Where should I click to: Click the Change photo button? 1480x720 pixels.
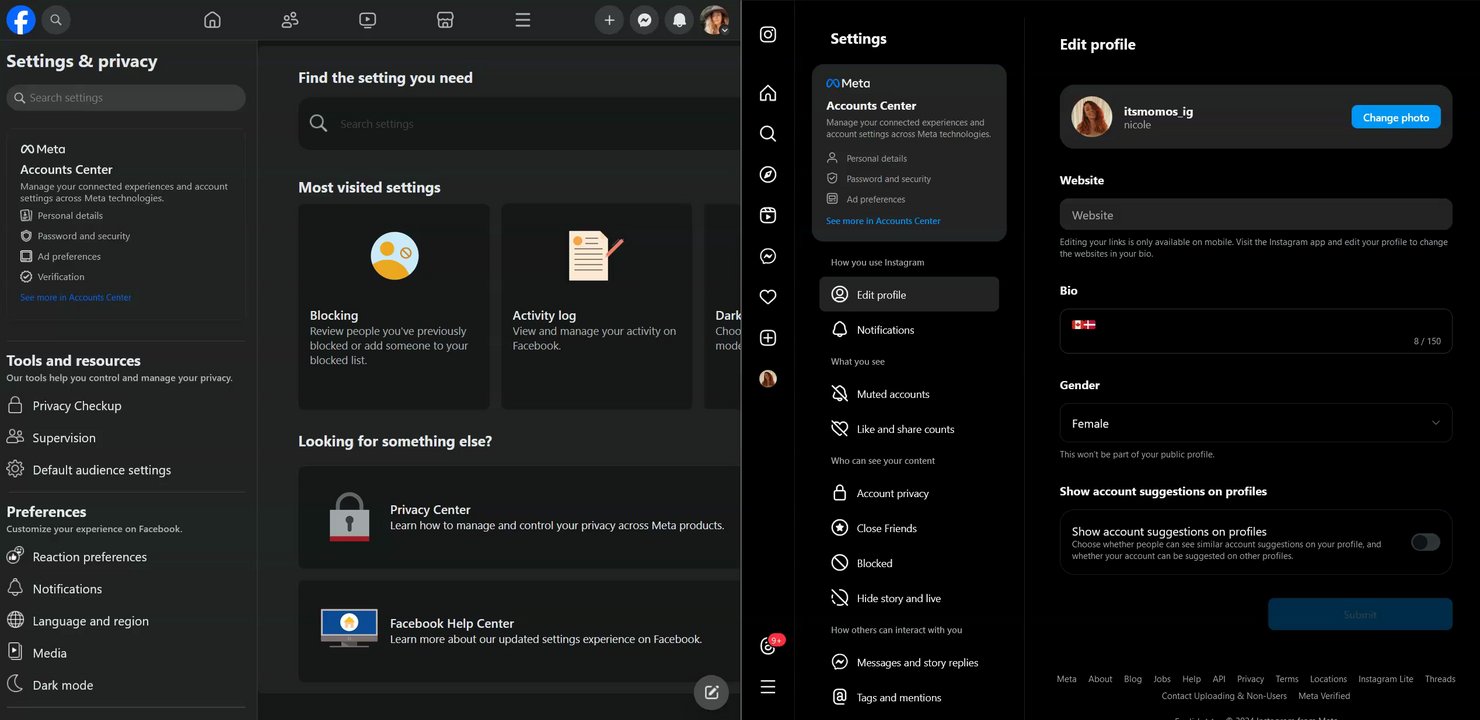click(x=1396, y=117)
